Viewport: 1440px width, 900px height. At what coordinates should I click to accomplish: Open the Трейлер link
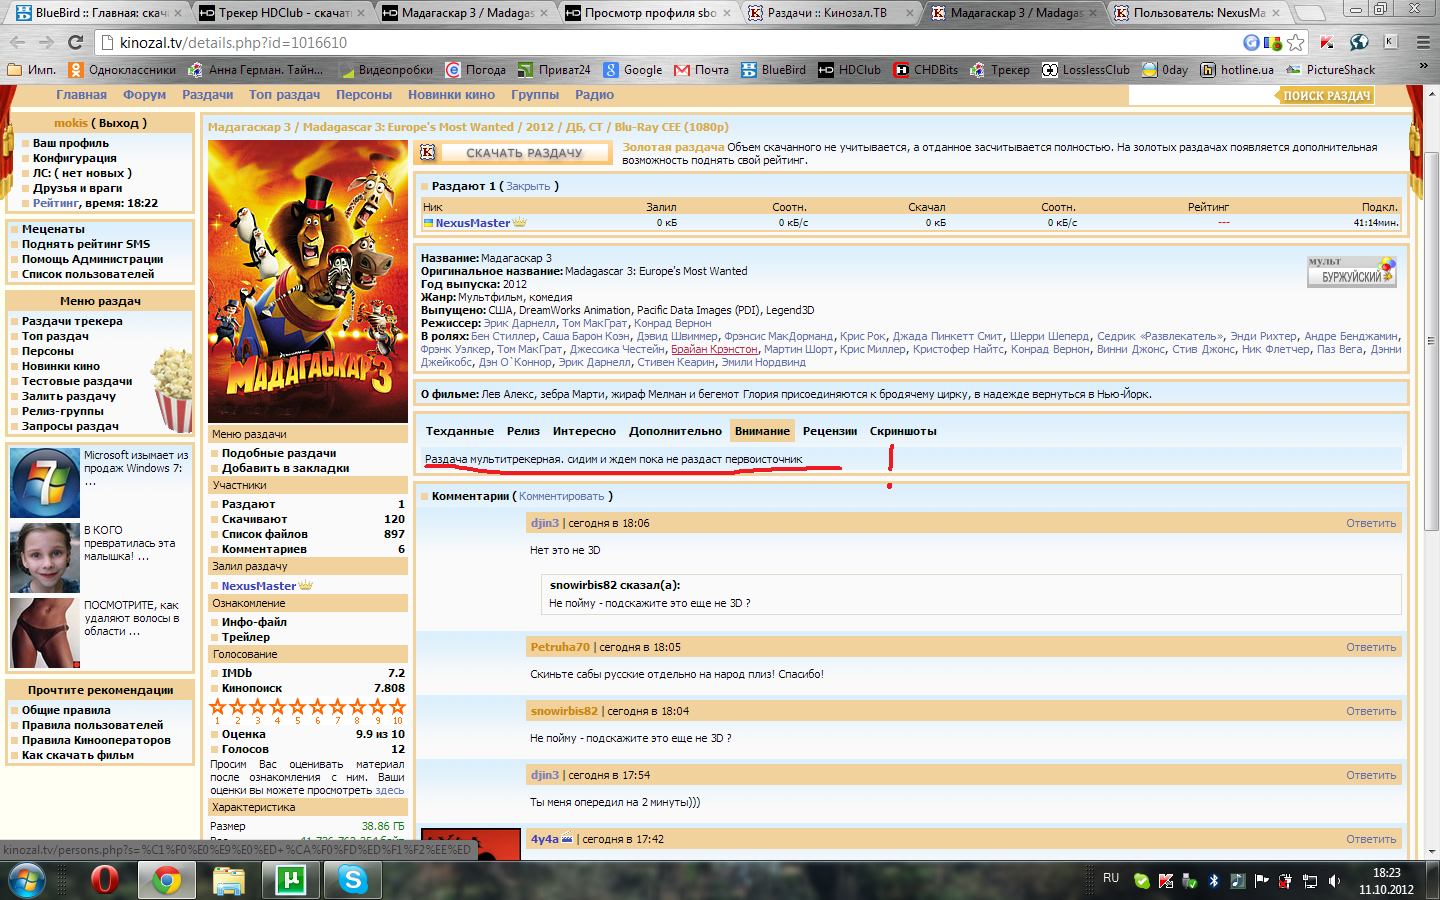(x=245, y=637)
